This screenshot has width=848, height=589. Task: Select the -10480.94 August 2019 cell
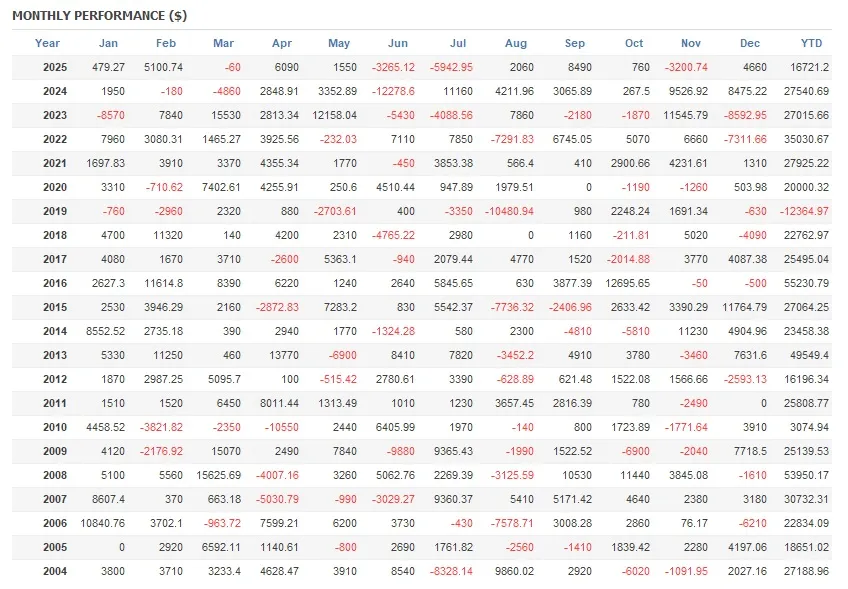[509, 211]
